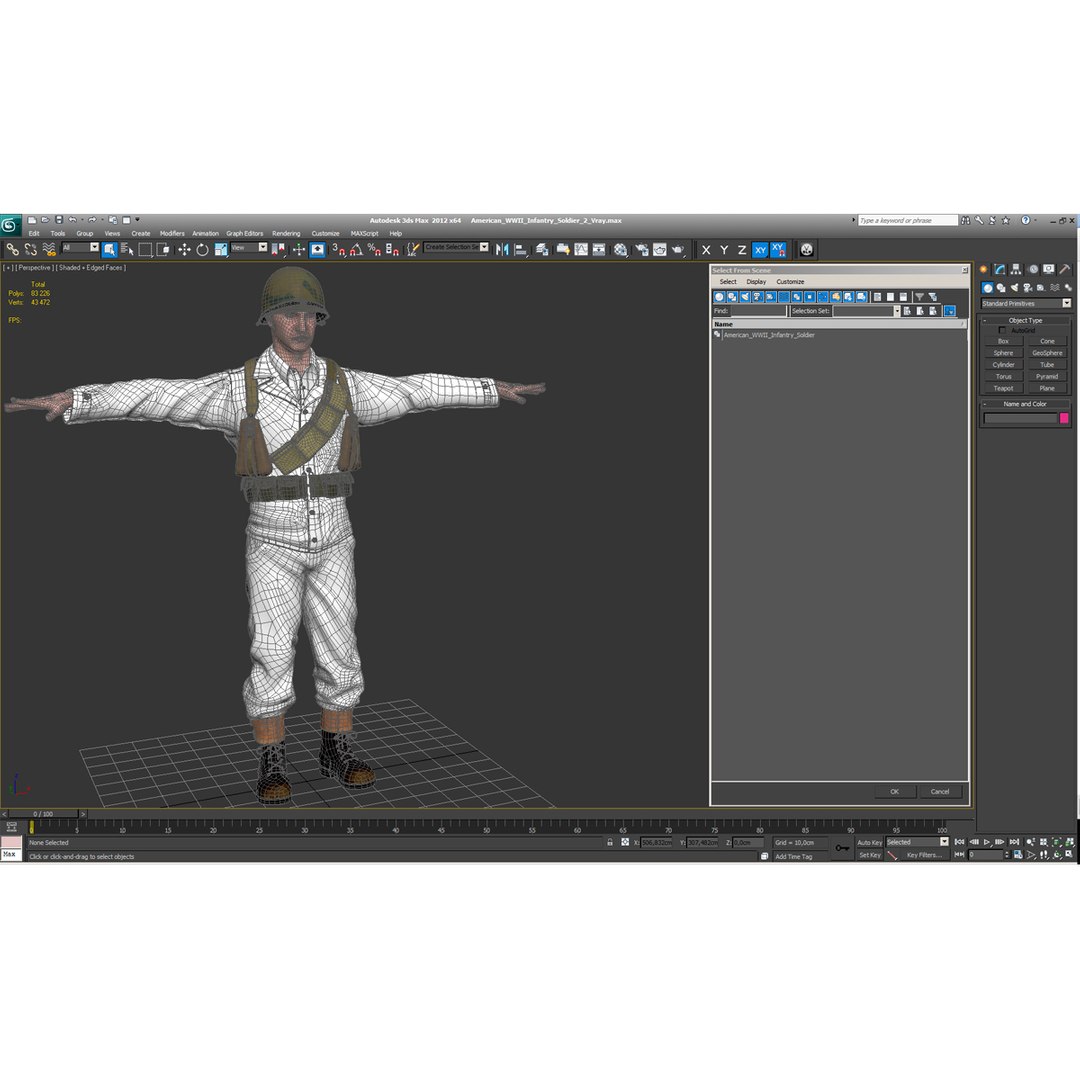Screen dimensions: 1080x1080
Task: Click the Render Production teapot icon
Action: point(678,249)
